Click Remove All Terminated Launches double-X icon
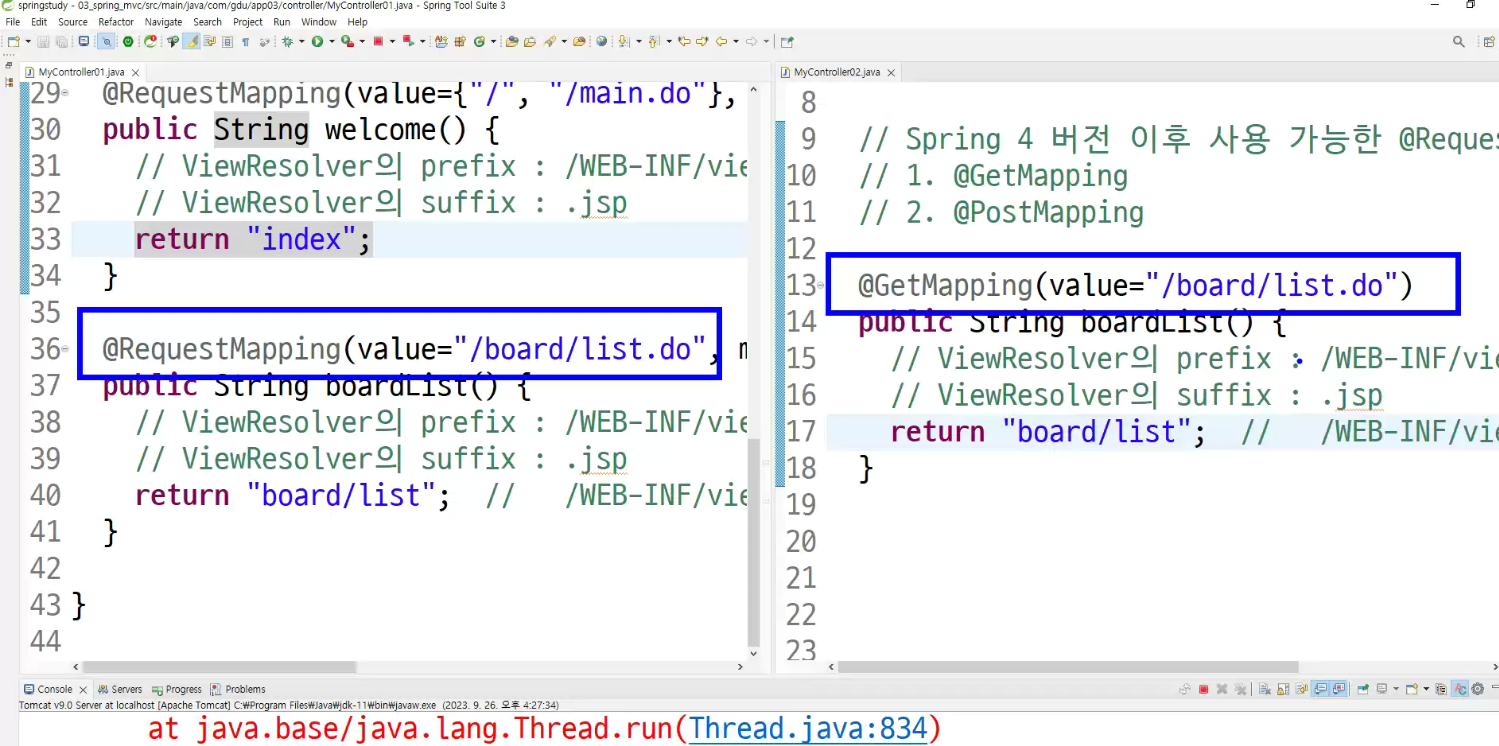The image size is (1499, 746). pos(1240,689)
